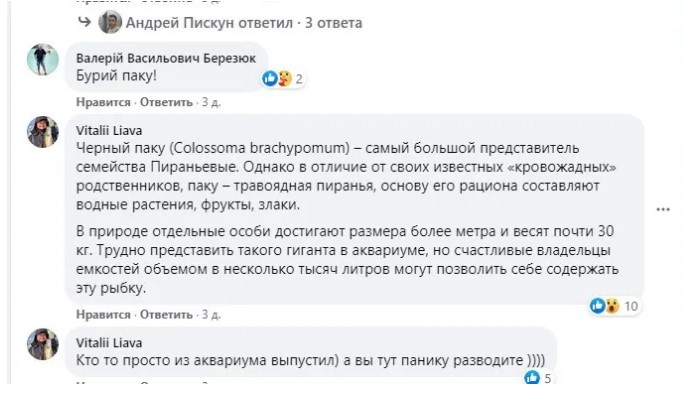Click blue like icon showing 10 reactions

[598, 306]
